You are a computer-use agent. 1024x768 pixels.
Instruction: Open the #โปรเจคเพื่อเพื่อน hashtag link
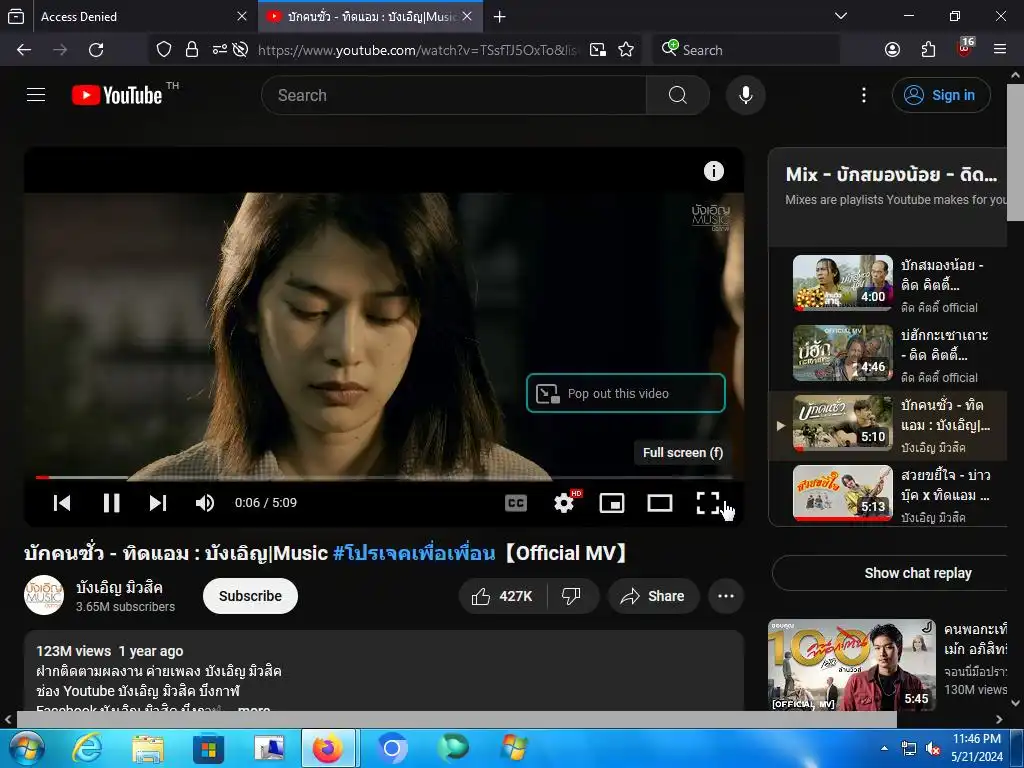[414, 553]
